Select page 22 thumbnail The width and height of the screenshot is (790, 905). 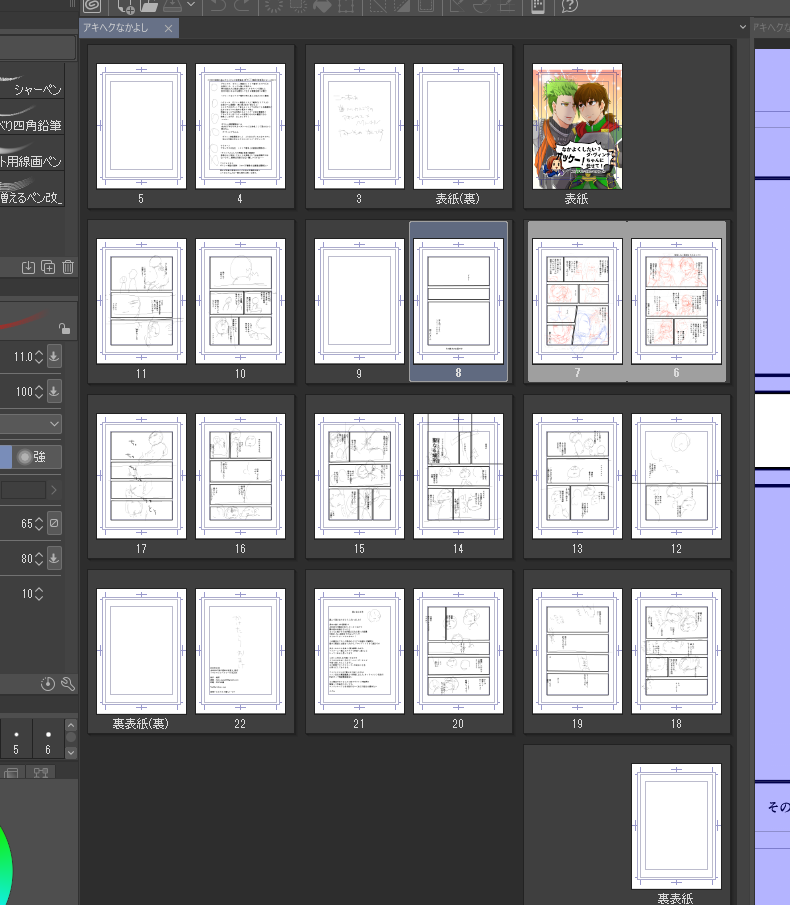click(240, 651)
